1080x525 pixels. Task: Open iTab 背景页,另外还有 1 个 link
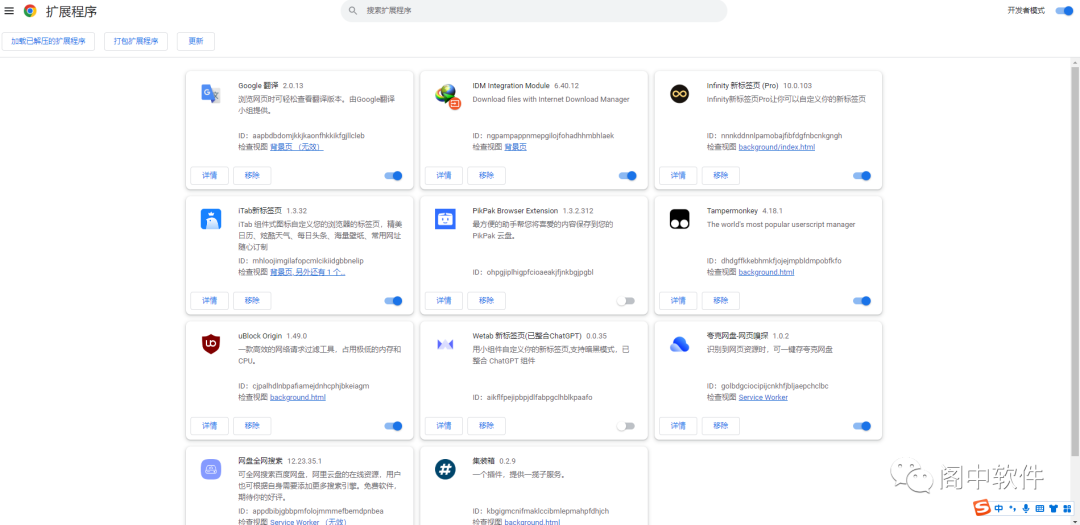[307, 272]
